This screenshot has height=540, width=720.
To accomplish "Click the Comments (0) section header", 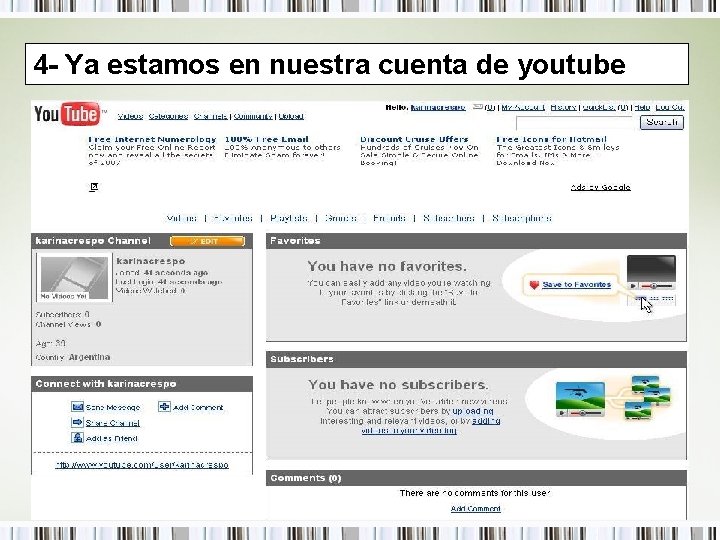I will pyautogui.click(x=476, y=478).
